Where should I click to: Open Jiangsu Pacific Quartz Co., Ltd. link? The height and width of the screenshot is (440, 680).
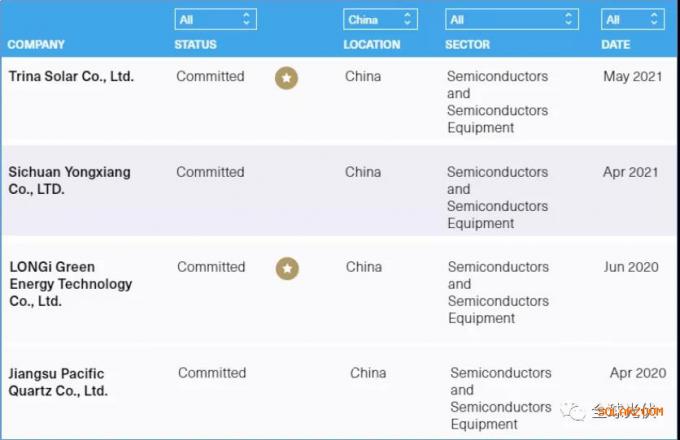coord(58,382)
